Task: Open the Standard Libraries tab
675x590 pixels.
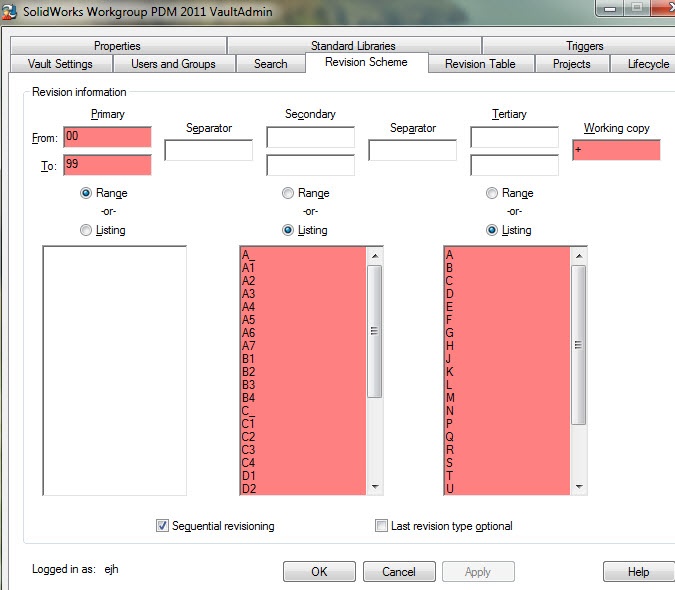Action: click(353, 46)
